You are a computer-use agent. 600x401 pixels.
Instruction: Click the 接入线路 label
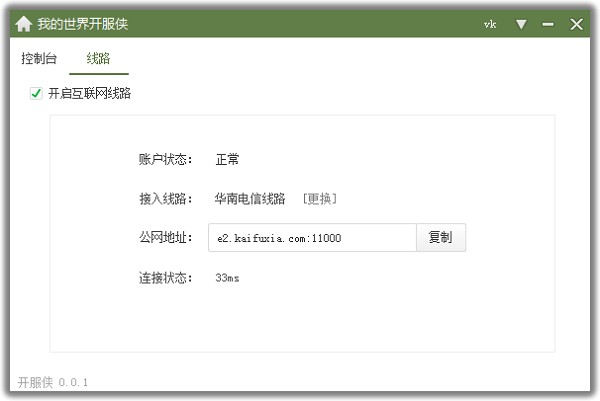coord(165,199)
